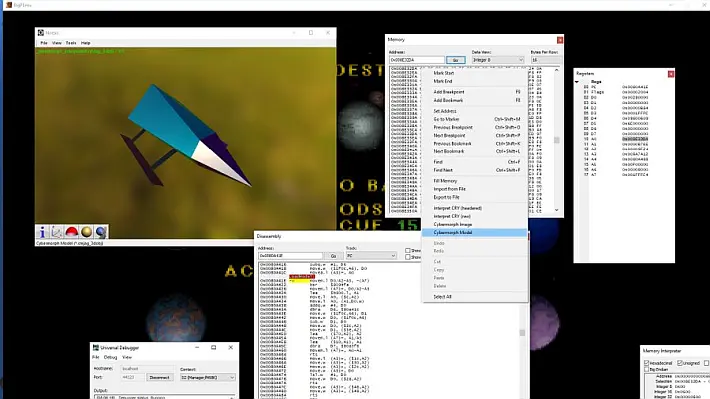Viewport: 710px width, 399px height.
Task: Select the PC row in Registers list
Action: [616, 87]
